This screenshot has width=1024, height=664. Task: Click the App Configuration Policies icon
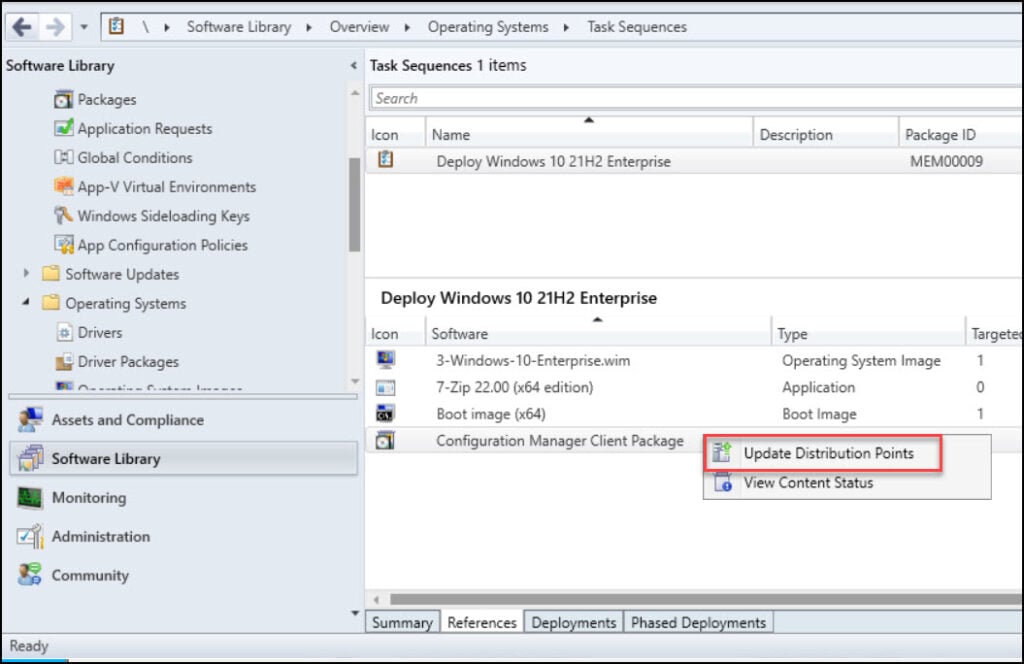(x=63, y=245)
